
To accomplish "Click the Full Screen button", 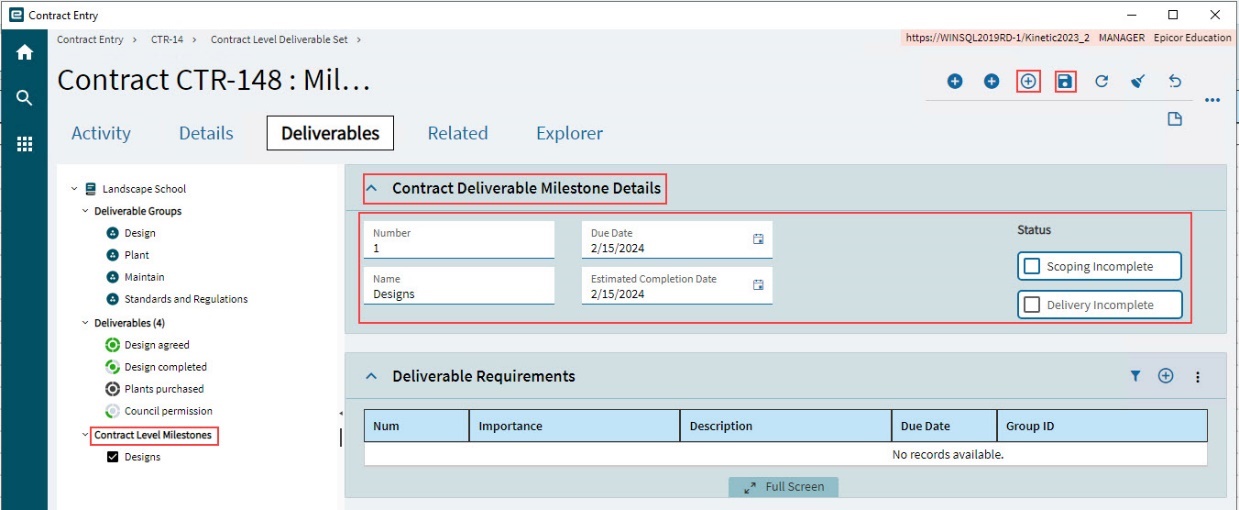I will 784,487.
